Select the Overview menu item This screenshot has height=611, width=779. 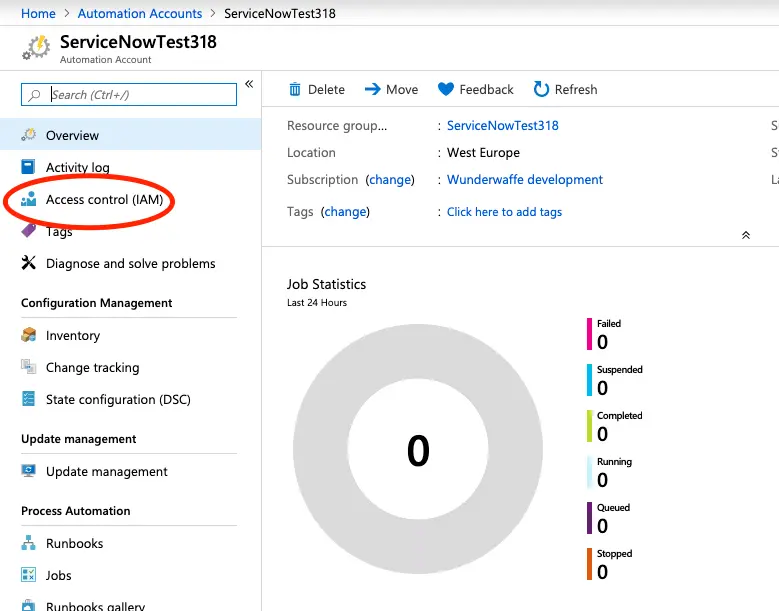(x=72, y=135)
